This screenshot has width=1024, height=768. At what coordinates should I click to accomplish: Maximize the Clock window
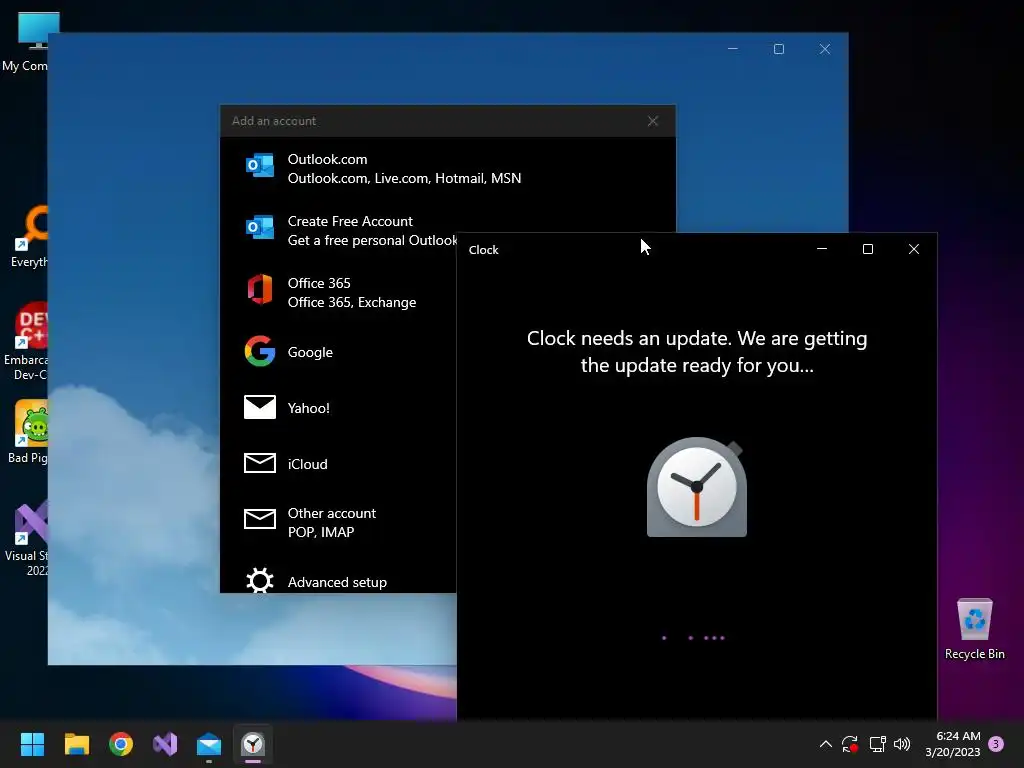point(868,249)
